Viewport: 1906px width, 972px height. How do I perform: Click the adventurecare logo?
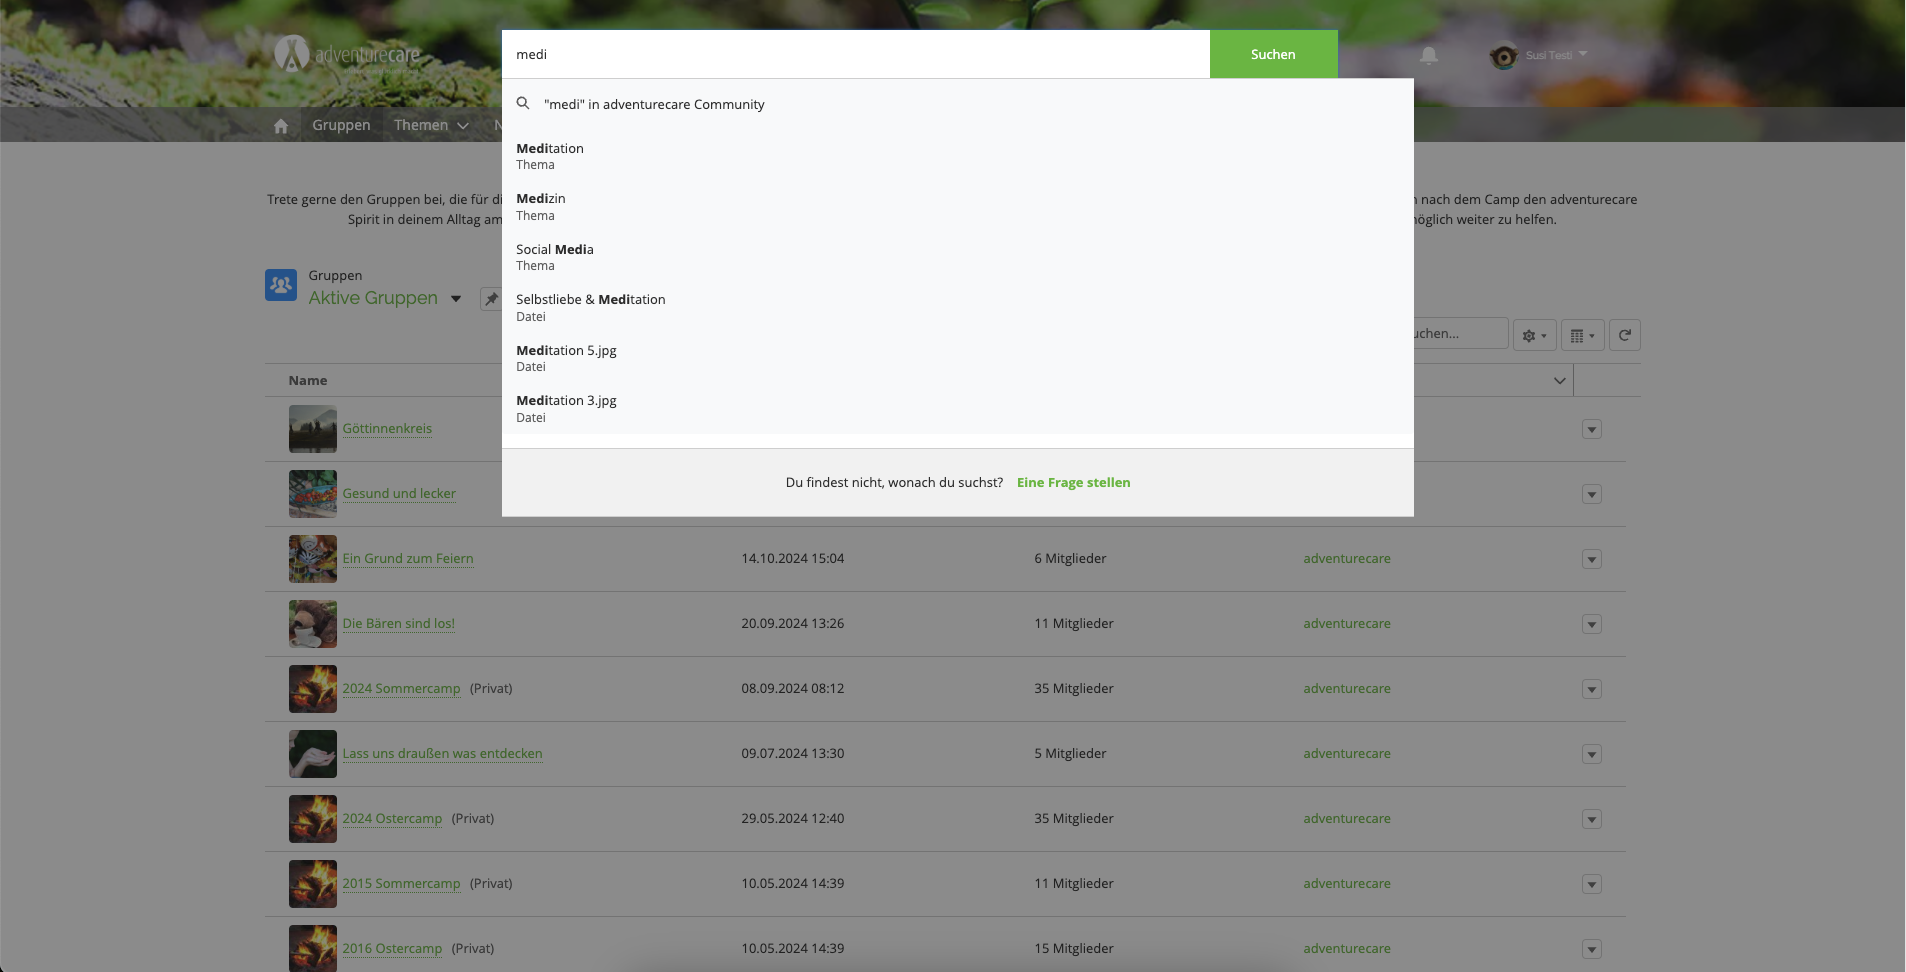pos(348,54)
